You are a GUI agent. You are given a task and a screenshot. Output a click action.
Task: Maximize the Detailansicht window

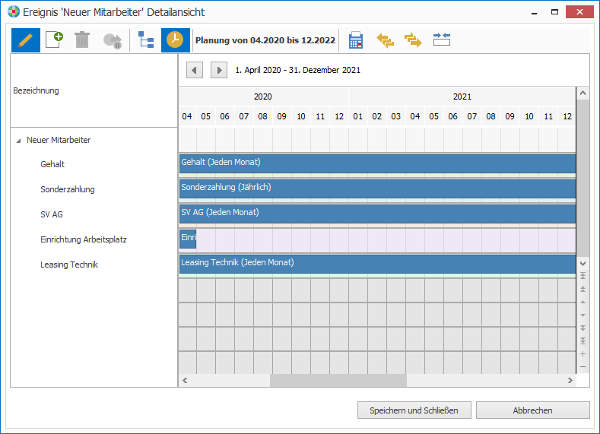554,12
